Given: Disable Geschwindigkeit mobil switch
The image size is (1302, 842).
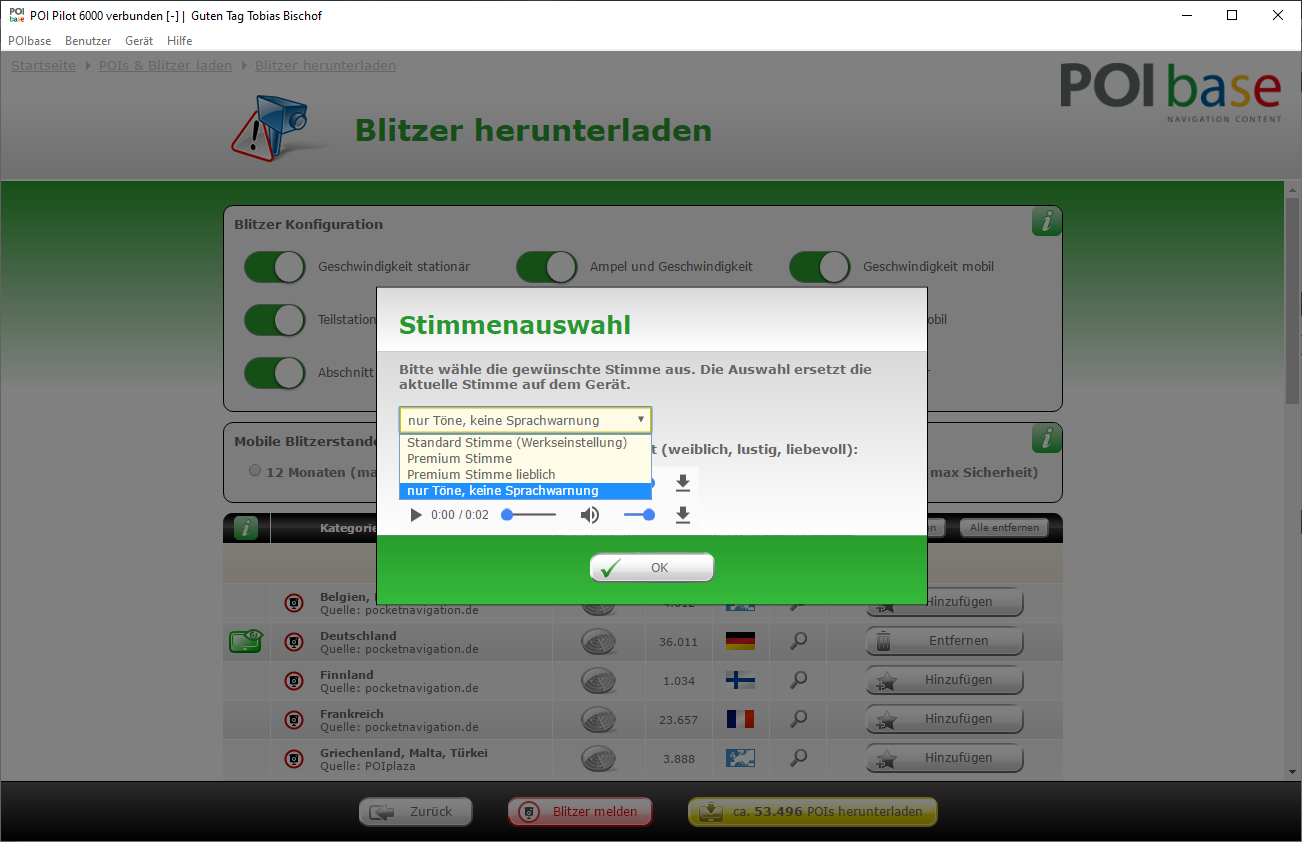Looking at the screenshot, I should (819, 267).
